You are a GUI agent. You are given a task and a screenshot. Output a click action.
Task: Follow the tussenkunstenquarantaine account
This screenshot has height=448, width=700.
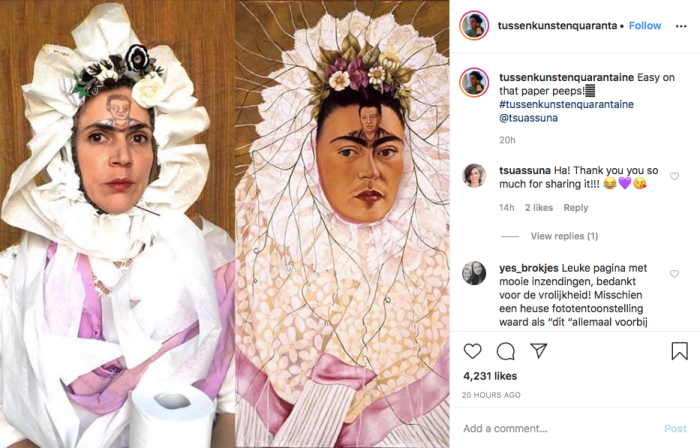[x=645, y=25]
